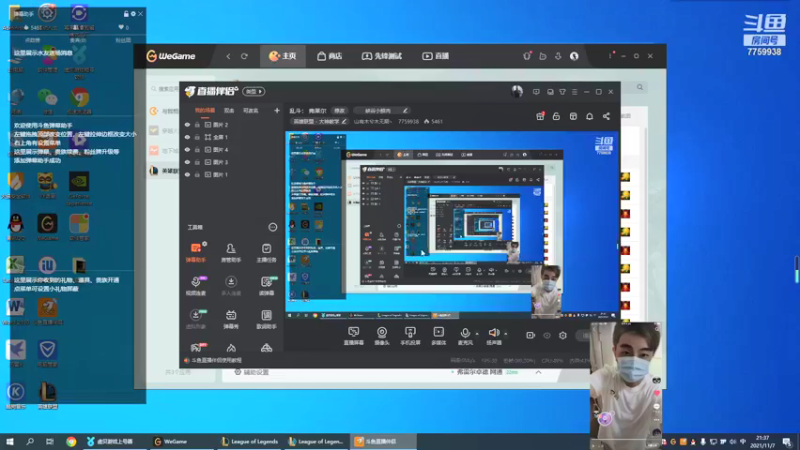Viewport: 800px width, 450px height.
Task: Open the notification bell in 直播伴侣
Action: [x=589, y=116]
